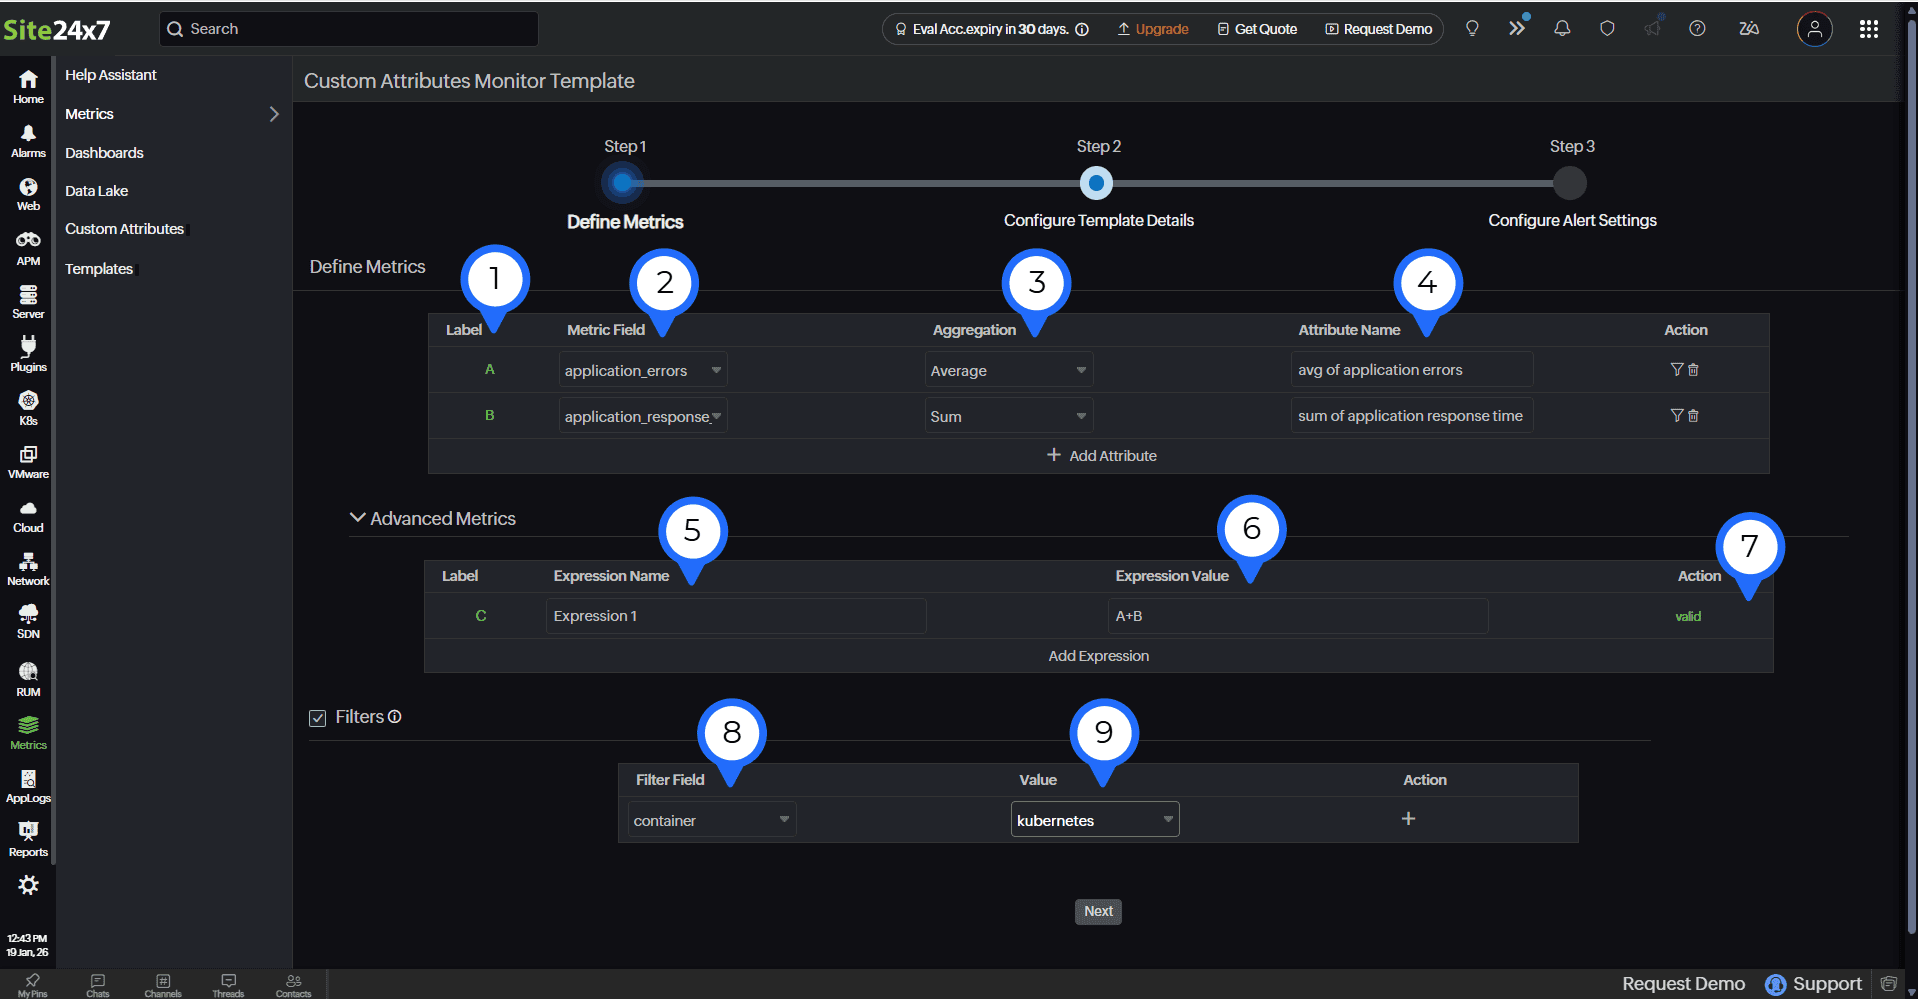Viewport: 1918px width, 999px height.
Task: Click the Step 2 progress marker
Action: tap(1096, 183)
